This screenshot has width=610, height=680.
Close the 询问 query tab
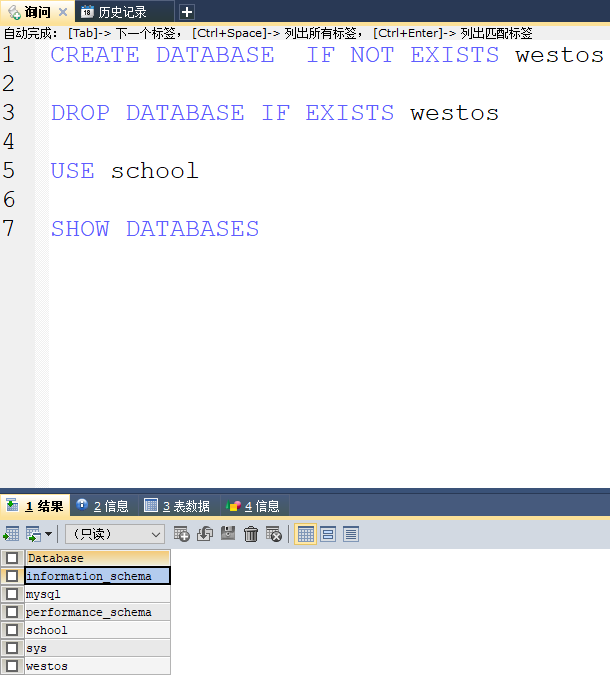[x=63, y=12]
